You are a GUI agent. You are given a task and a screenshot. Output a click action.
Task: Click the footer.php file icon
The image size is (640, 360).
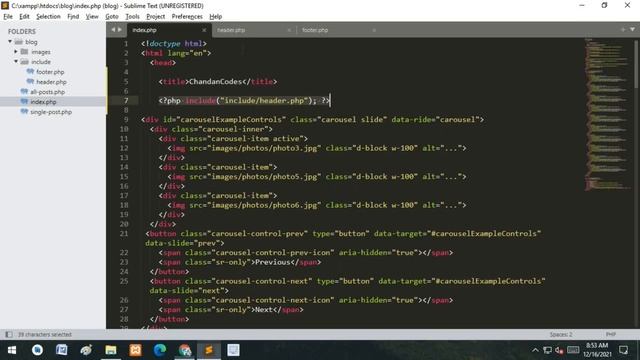tap(30, 72)
